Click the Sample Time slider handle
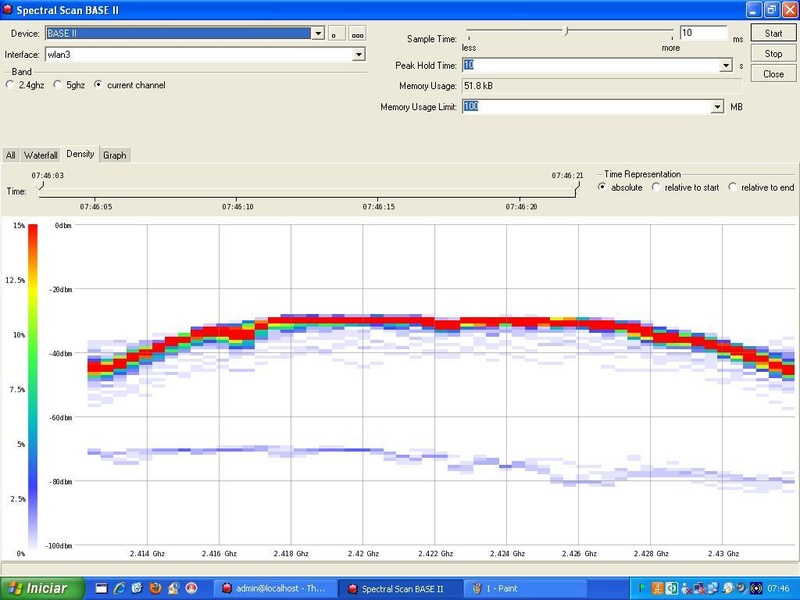The height and width of the screenshot is (600, 800). click(x=566, y=31)
